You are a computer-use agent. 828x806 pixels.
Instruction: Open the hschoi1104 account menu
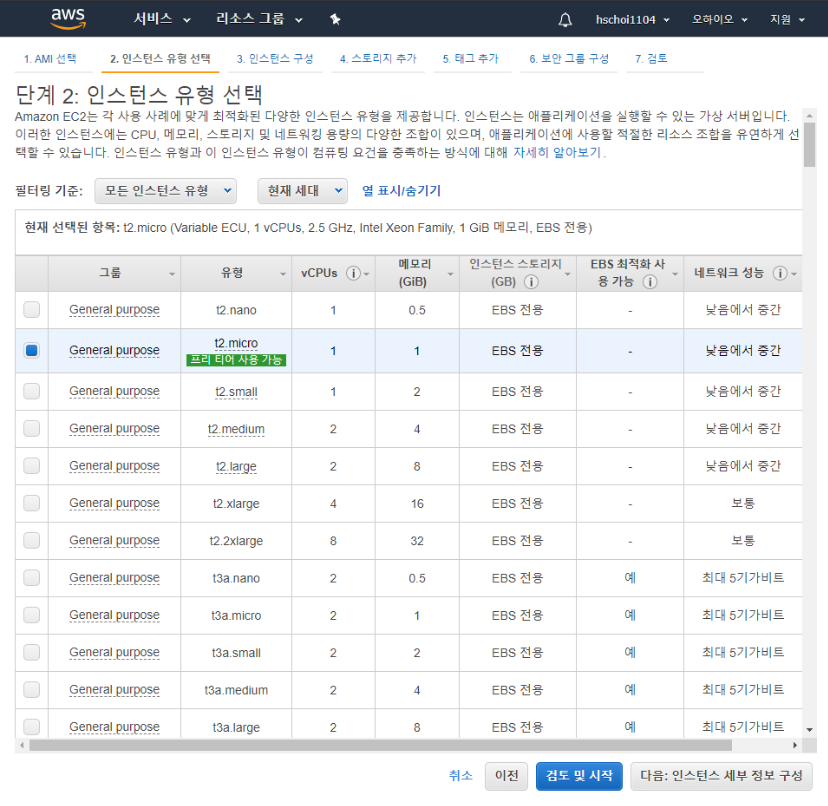(632, 20)
